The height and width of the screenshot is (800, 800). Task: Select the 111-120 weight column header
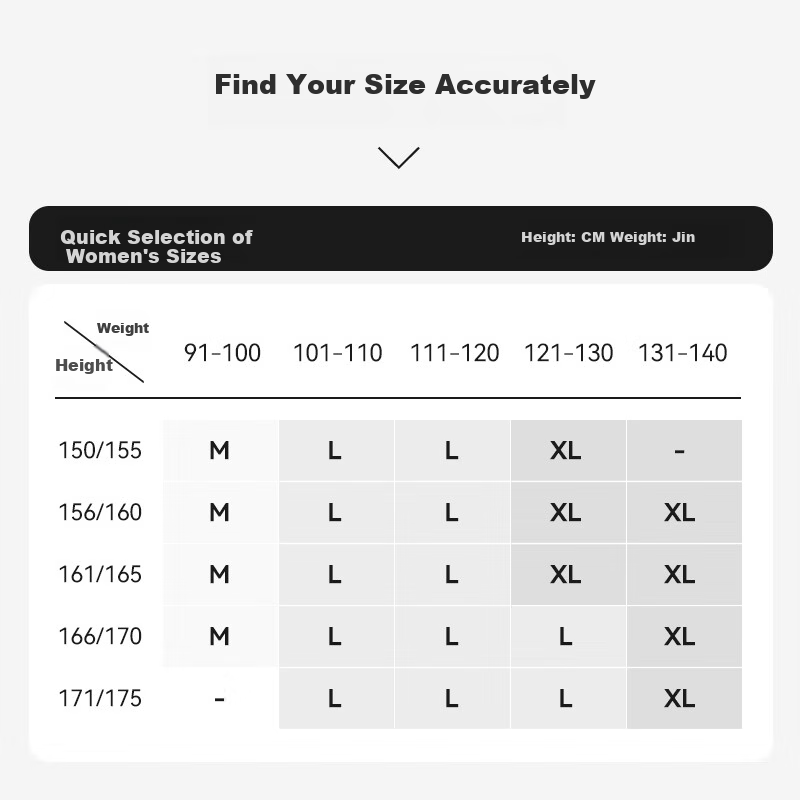point(455,353)
